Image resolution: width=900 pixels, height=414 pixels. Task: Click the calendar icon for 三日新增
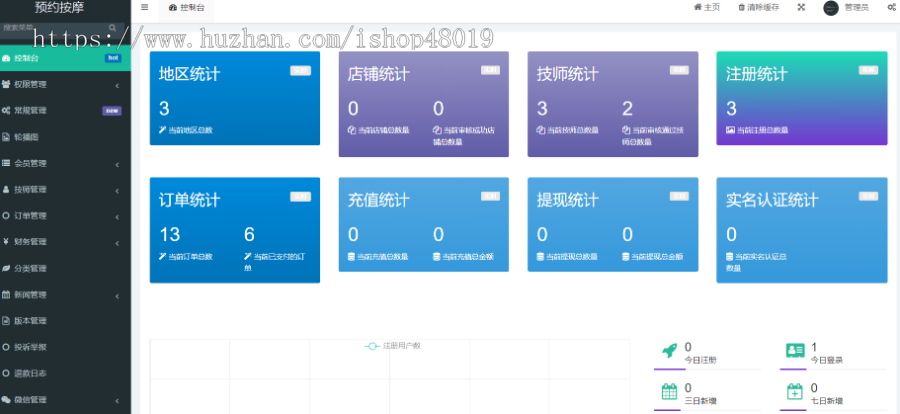tap(669, 392)
